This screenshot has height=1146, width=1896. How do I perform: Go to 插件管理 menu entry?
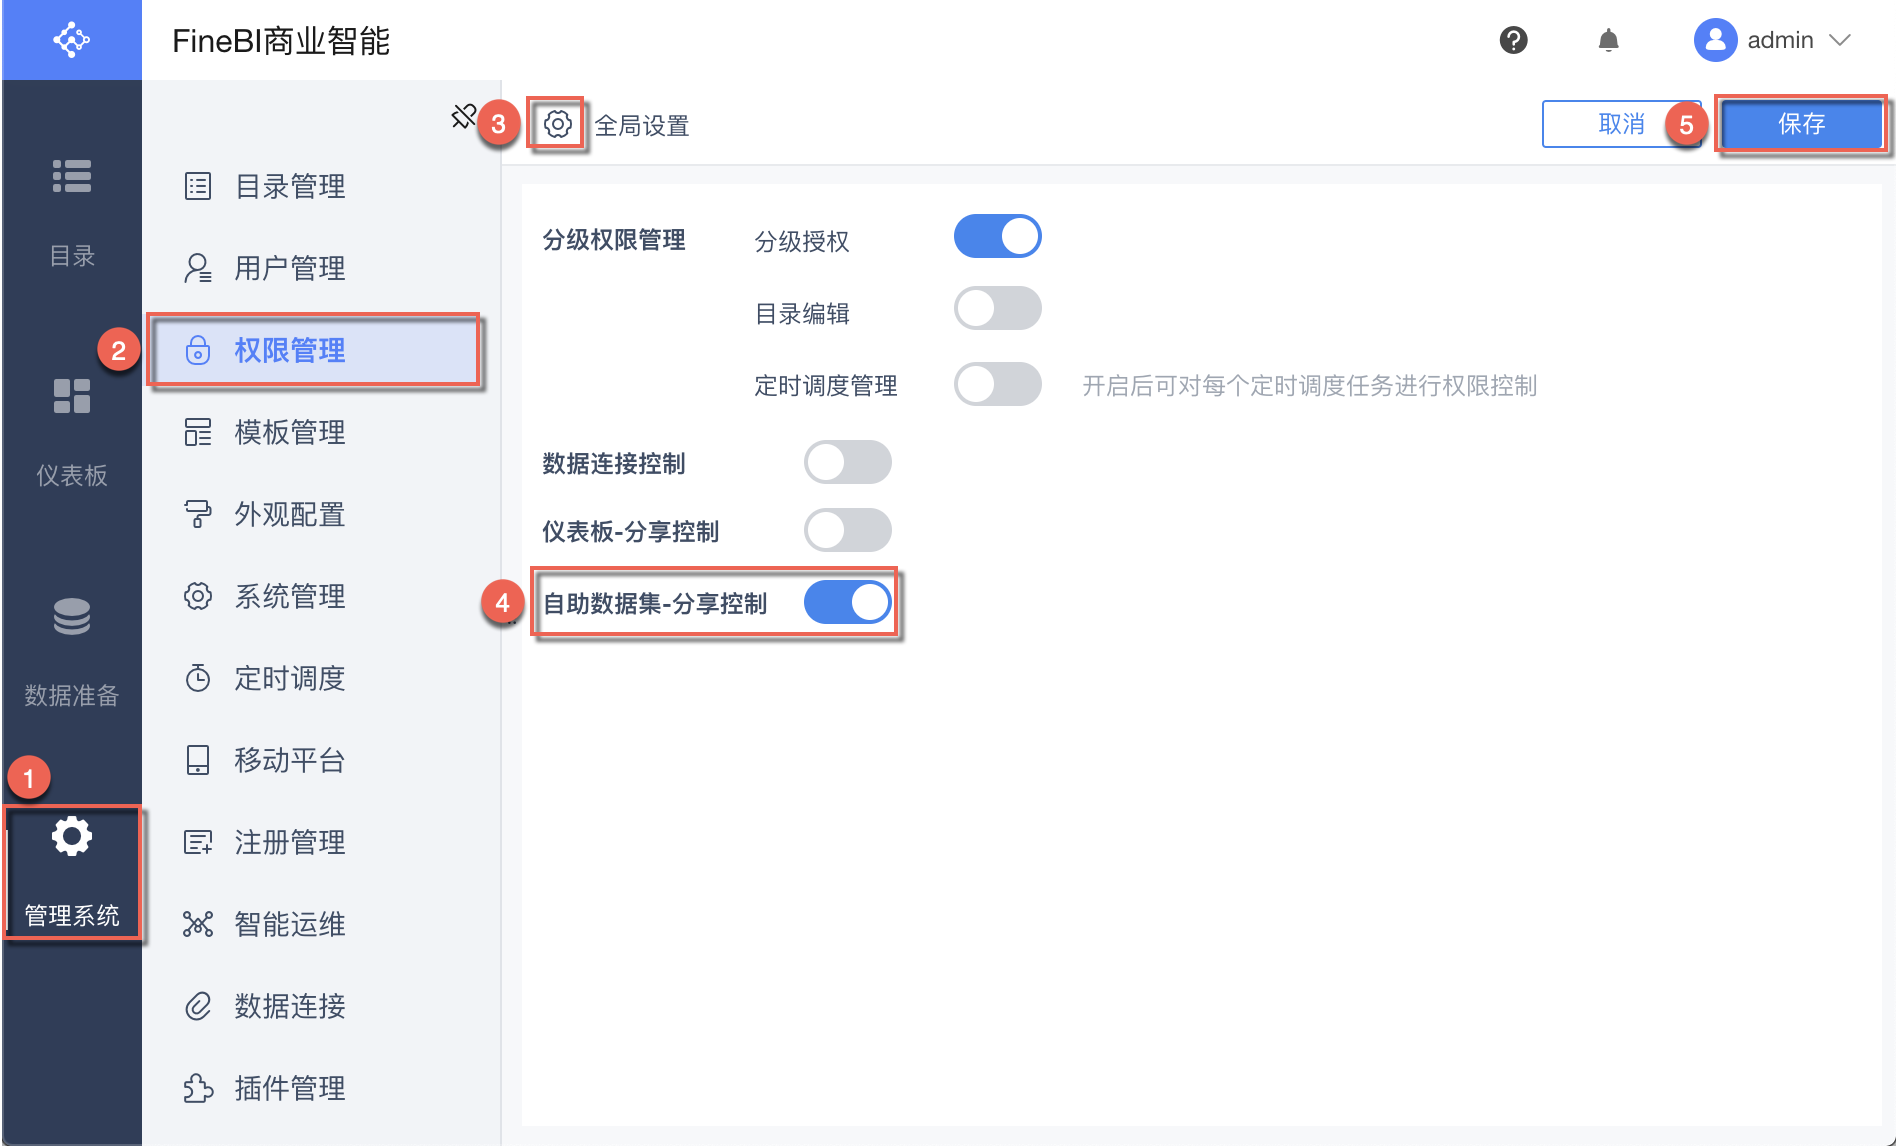pos(290,1088)
